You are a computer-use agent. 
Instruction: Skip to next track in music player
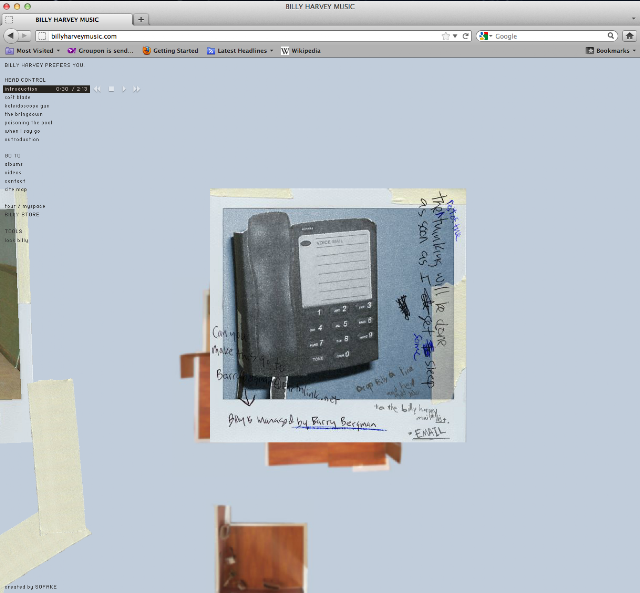(136, 89)
